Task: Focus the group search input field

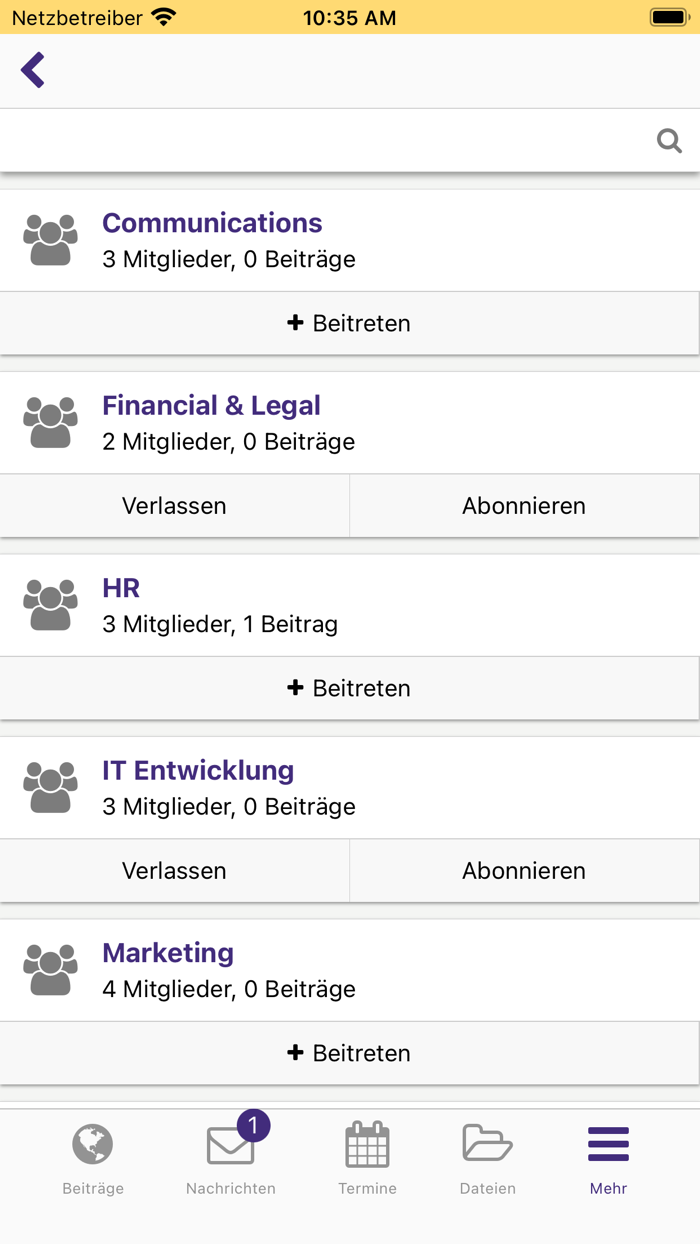Action: (x=325, y=141)
